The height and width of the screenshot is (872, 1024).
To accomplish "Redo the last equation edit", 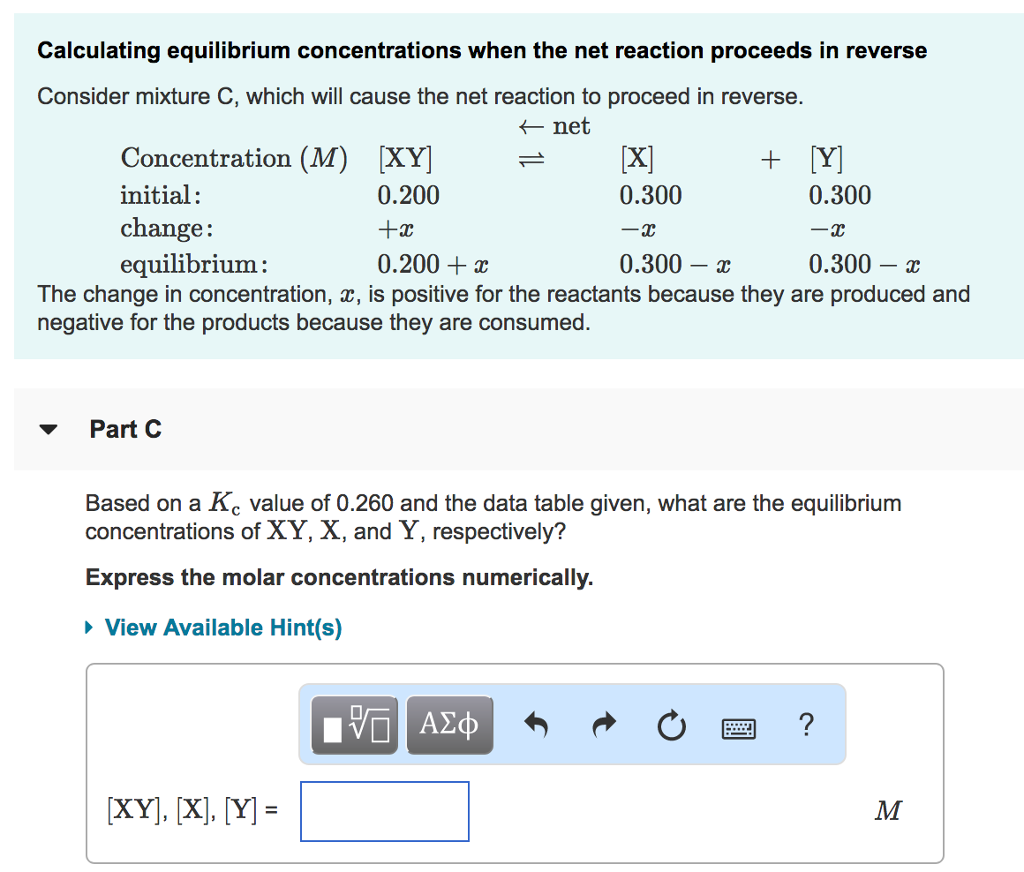I will 604,726.
